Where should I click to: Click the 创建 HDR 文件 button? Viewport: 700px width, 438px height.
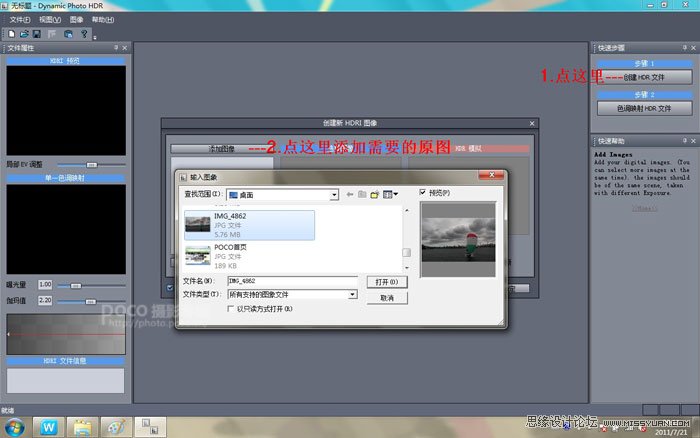tap(643, 77)
